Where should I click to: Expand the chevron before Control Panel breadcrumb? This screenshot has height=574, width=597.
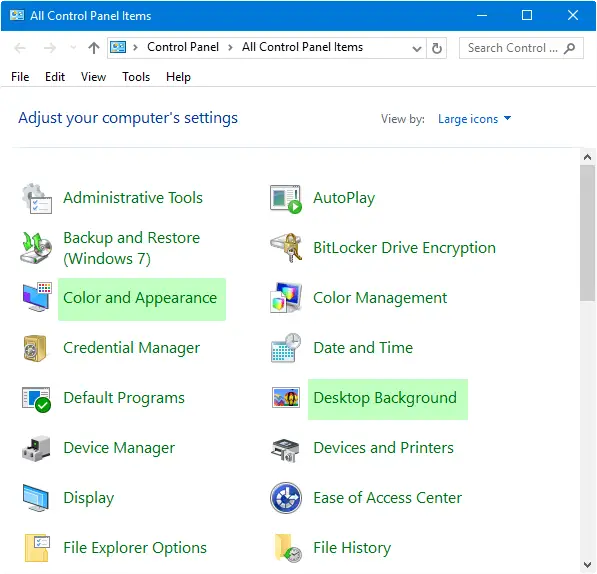point(135,48)
